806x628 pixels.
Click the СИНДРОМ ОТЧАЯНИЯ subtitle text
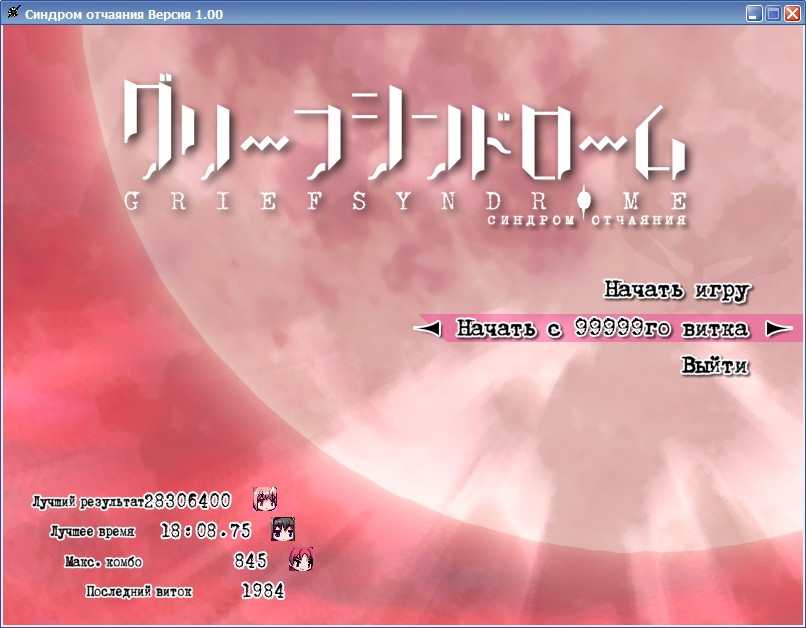(x=587, y=220)
